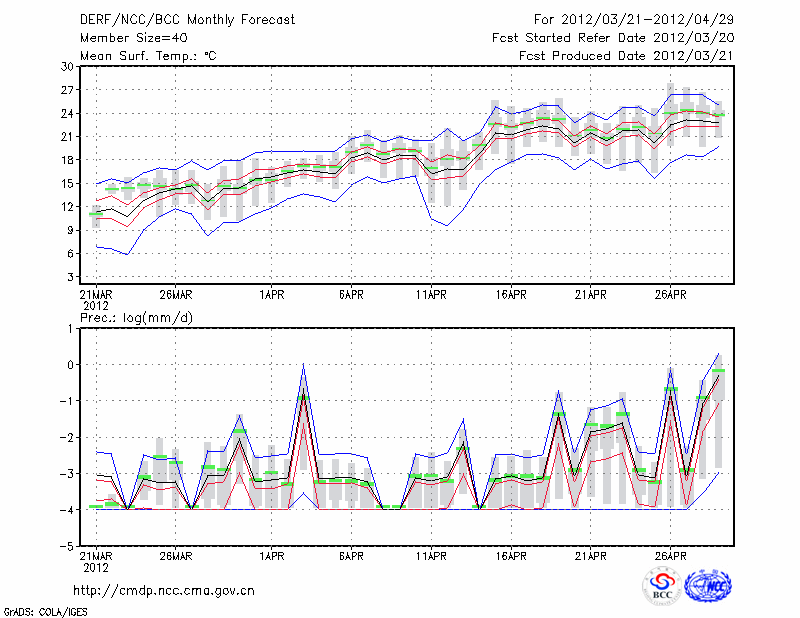Click the BCC logo
This screenshot has height=618, width=800.
point(662,588)
